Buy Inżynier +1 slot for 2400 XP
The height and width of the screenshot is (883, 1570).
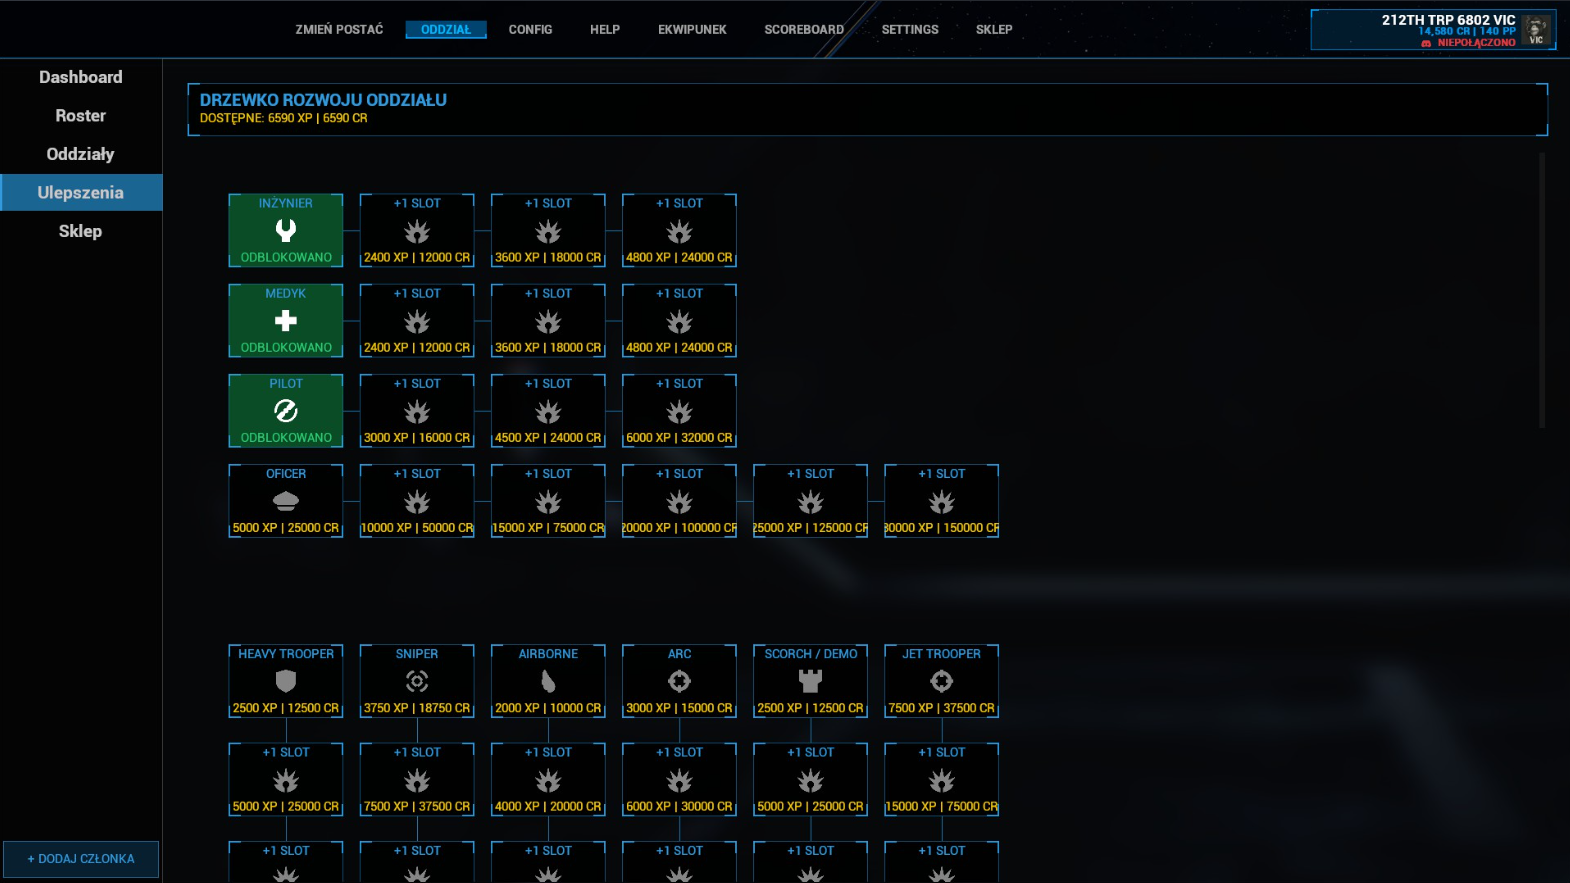[417, 230]
